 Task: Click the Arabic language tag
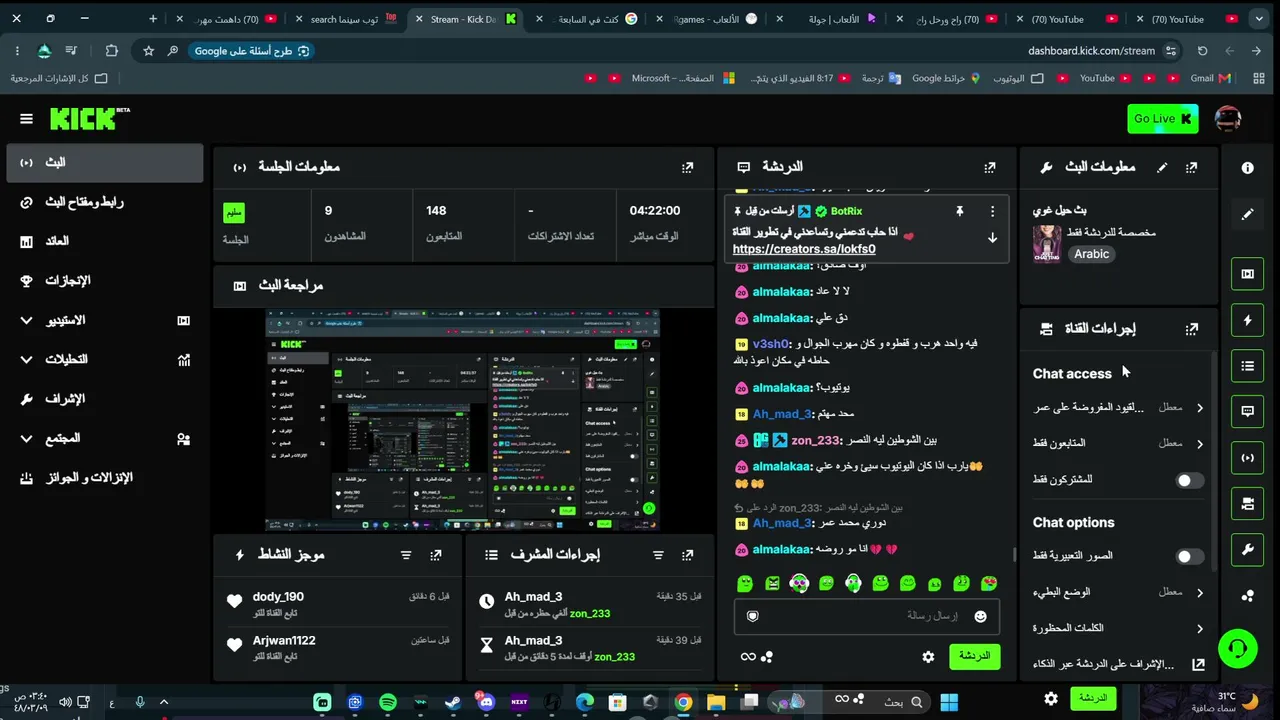tap(1092, 254)
